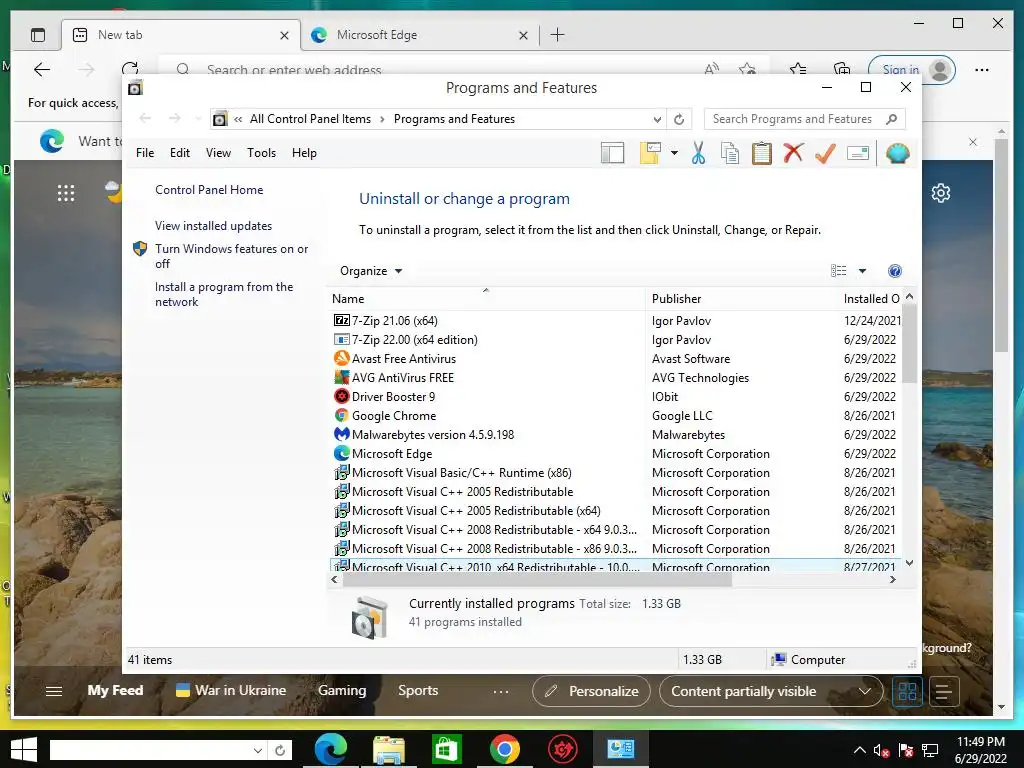Open War in Ukraine feed section
This screenshot has width=1024, height=768.
click(x=231, y=690)
